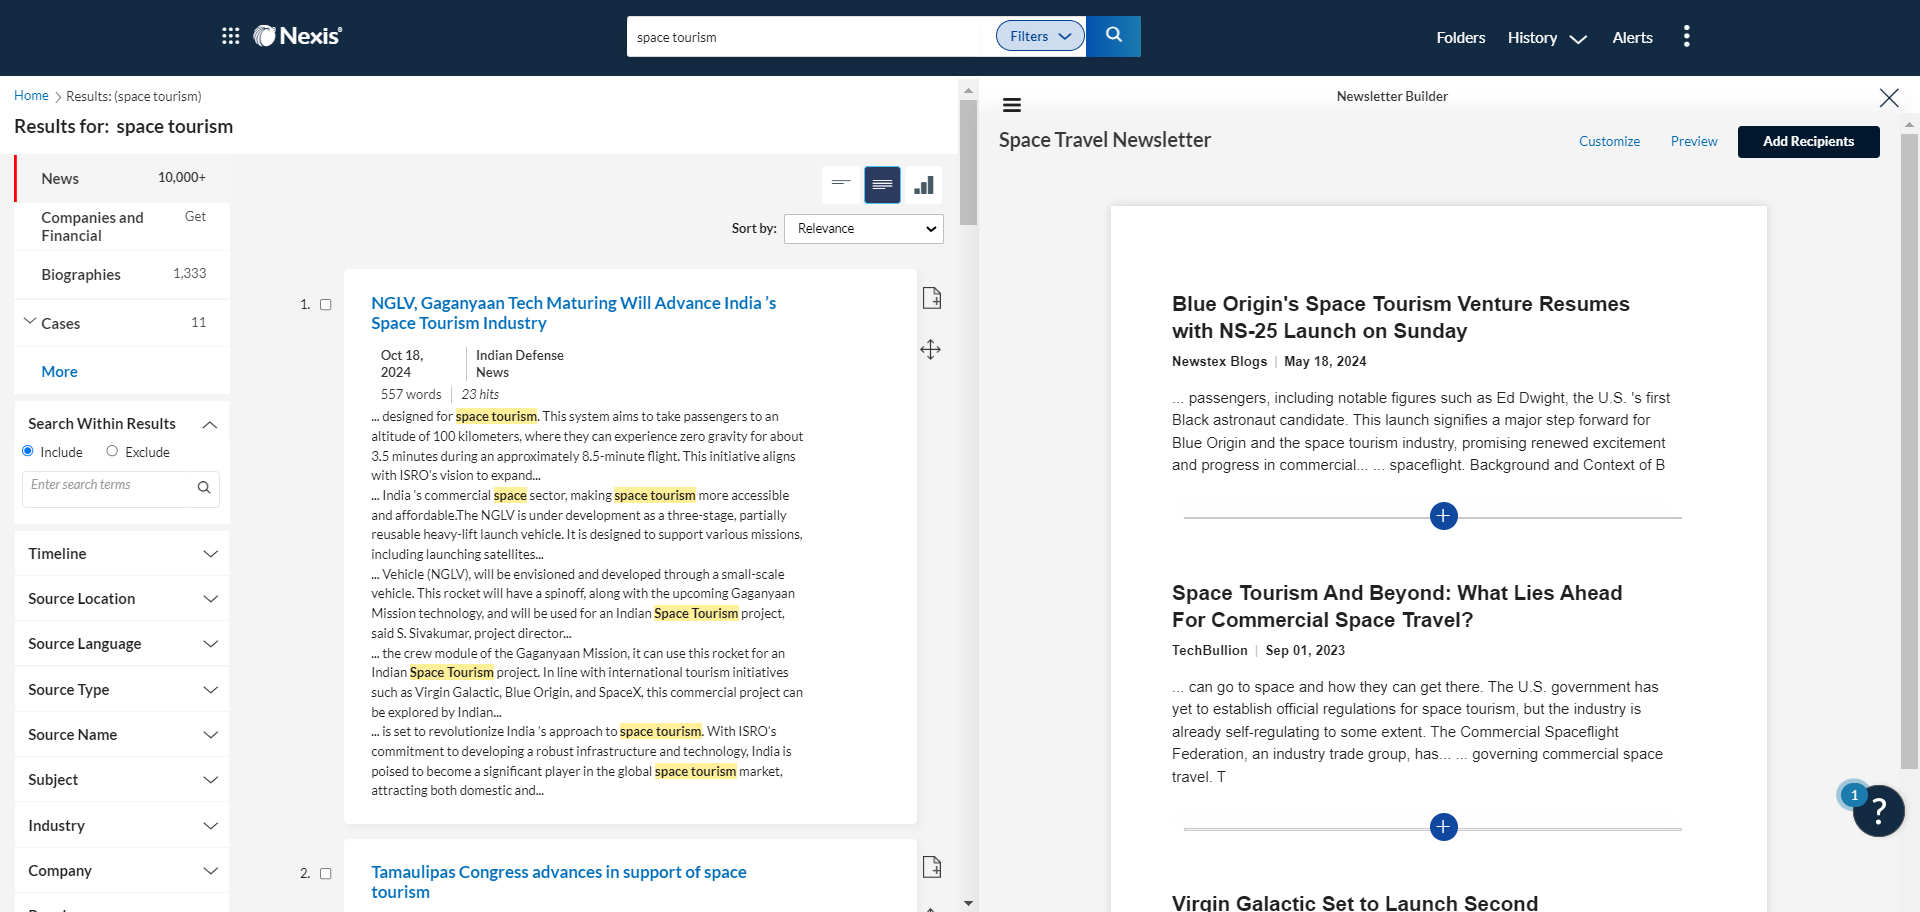Select the Biographies category

pos(122,275)
